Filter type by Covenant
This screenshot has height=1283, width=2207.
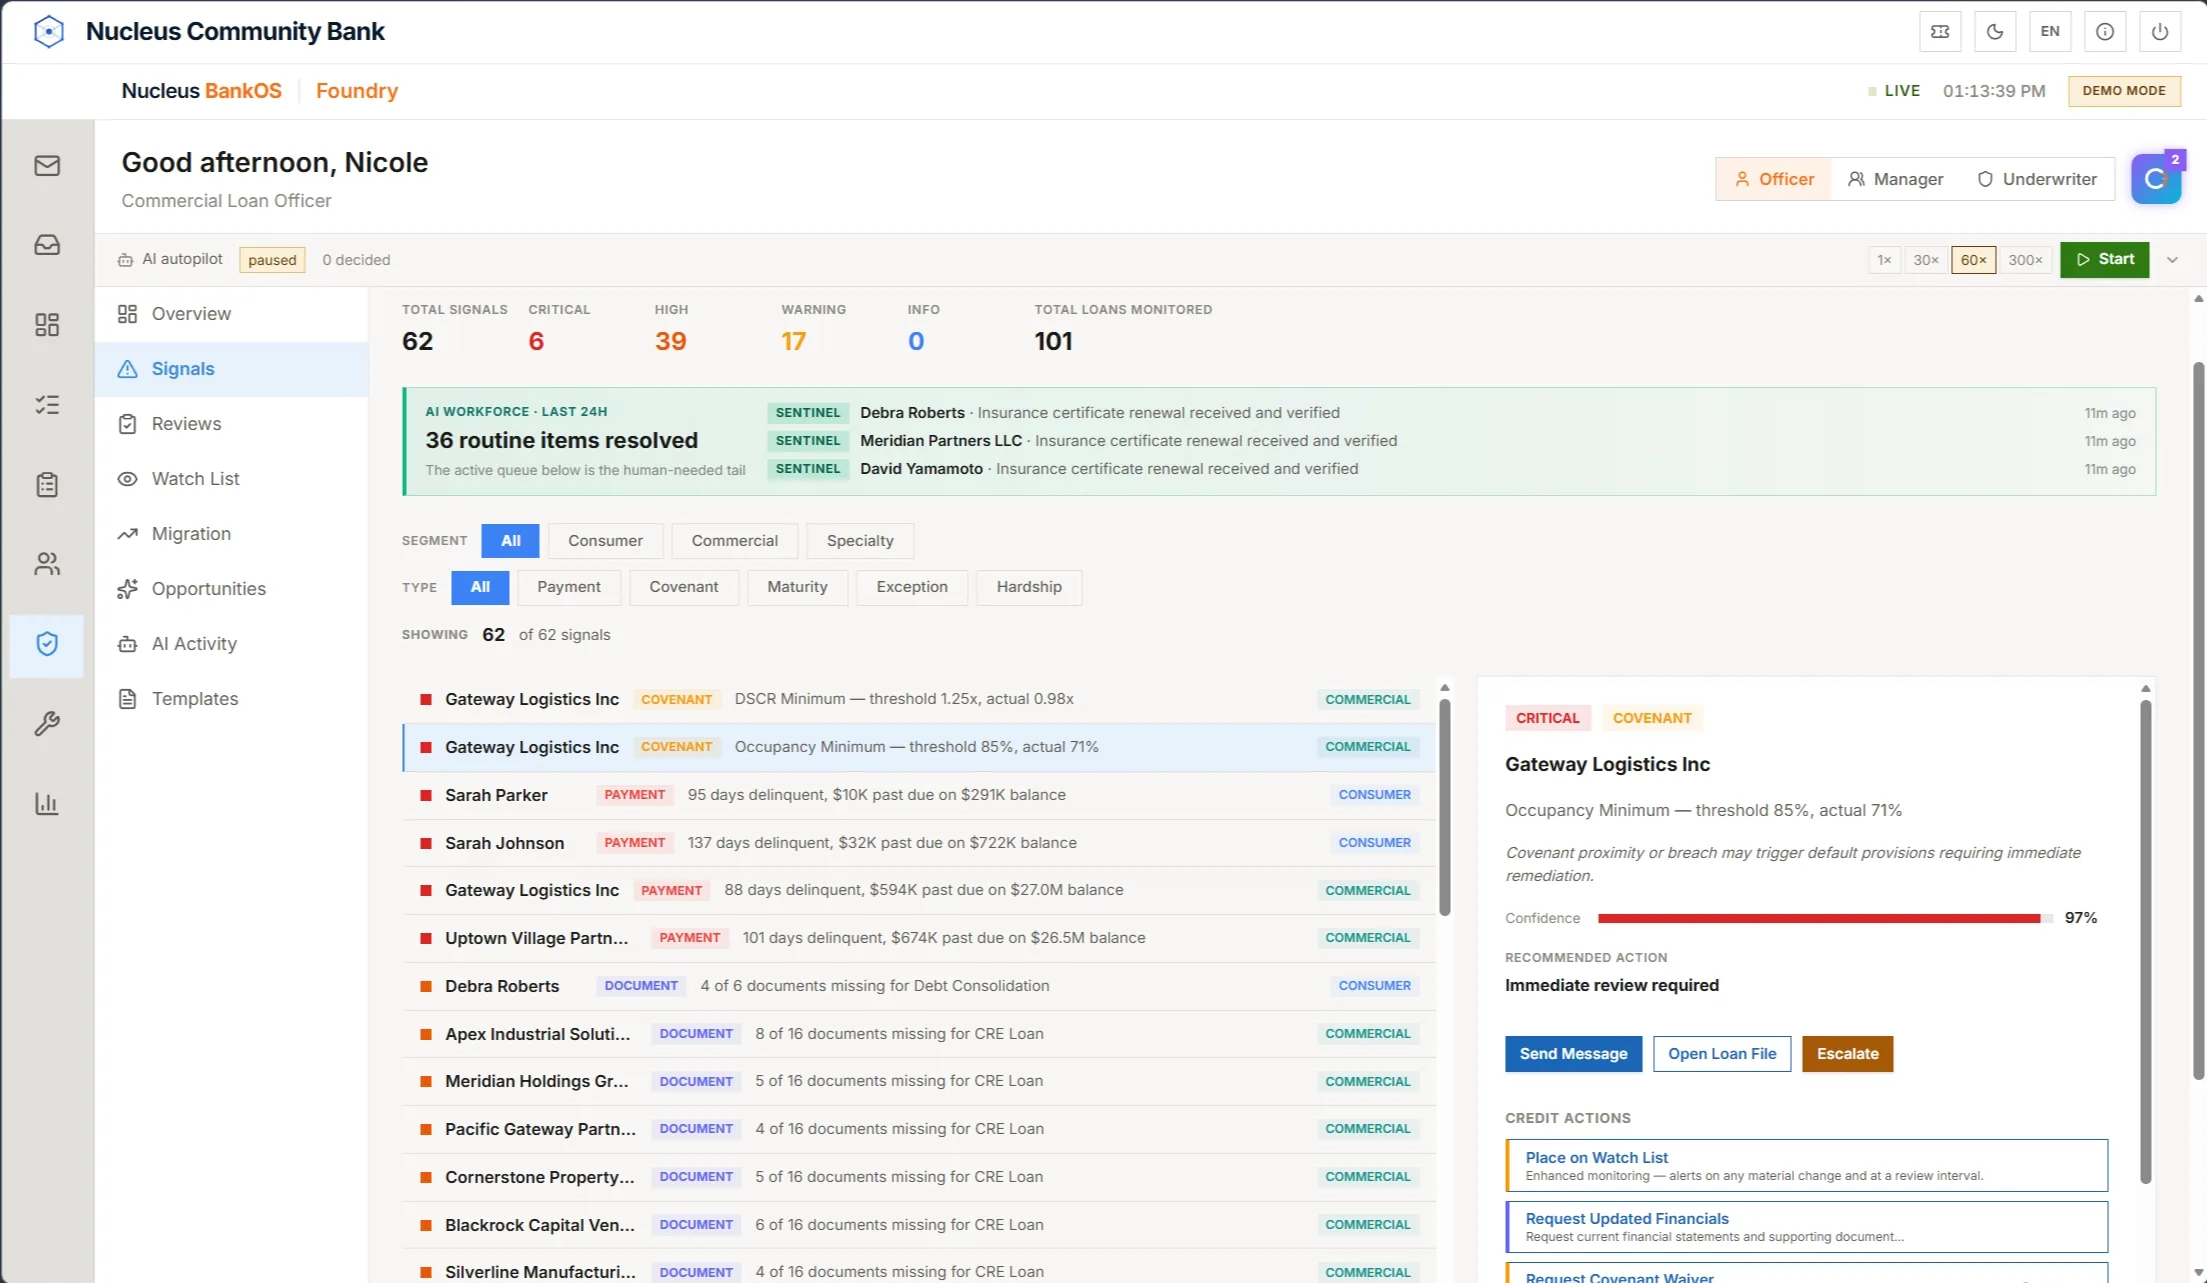[x=683, y=587]
